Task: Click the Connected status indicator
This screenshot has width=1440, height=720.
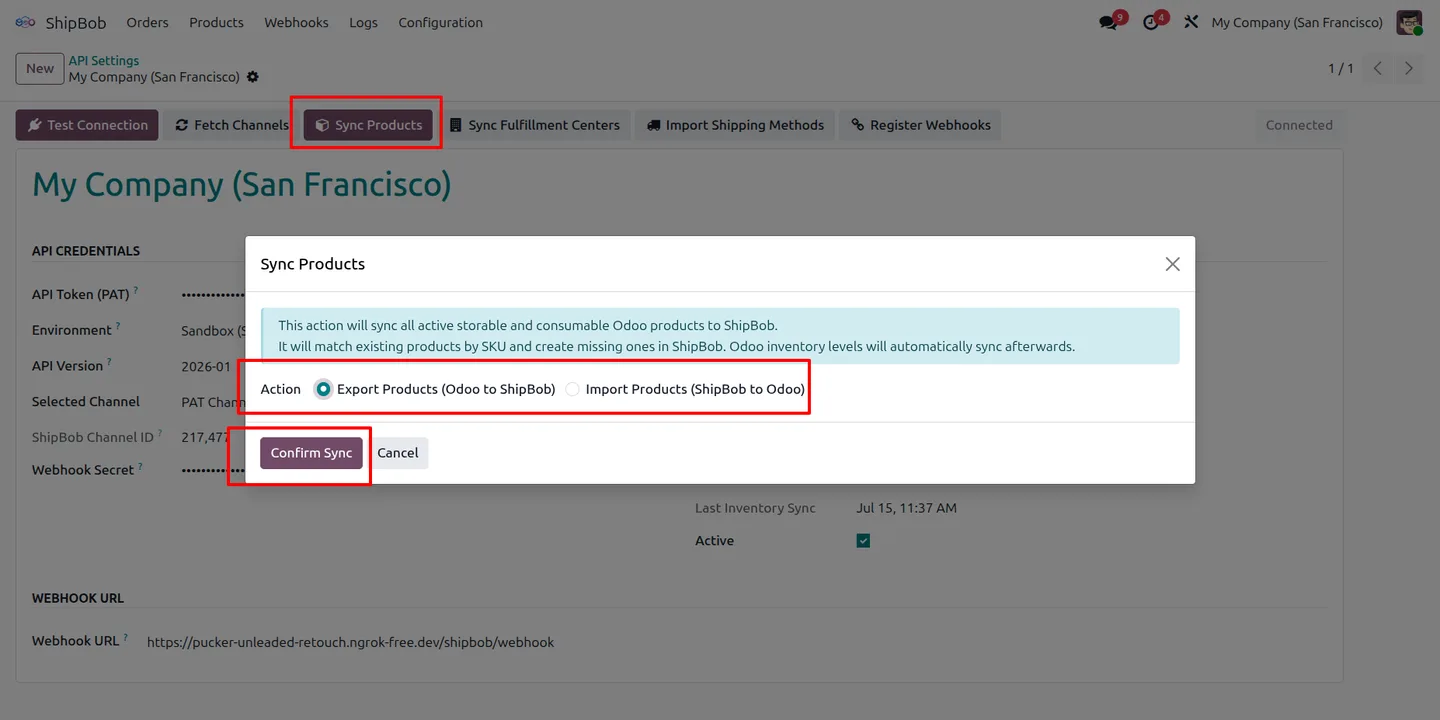Action: click(1299, 125)
